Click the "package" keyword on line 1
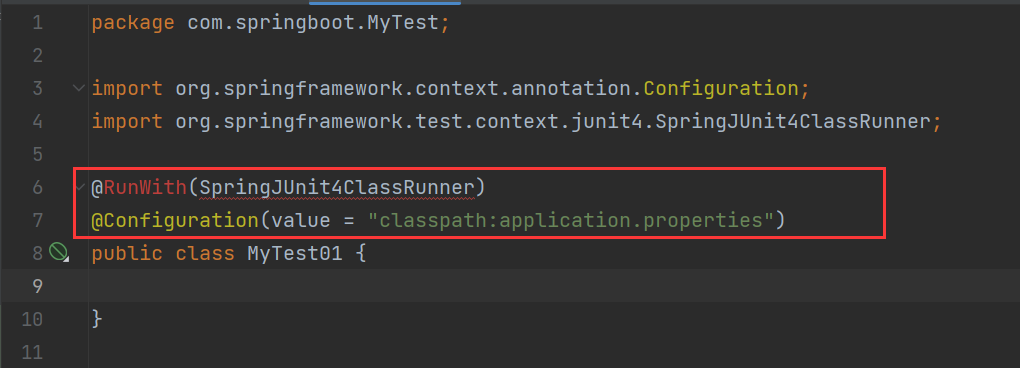 pos(133,24)
